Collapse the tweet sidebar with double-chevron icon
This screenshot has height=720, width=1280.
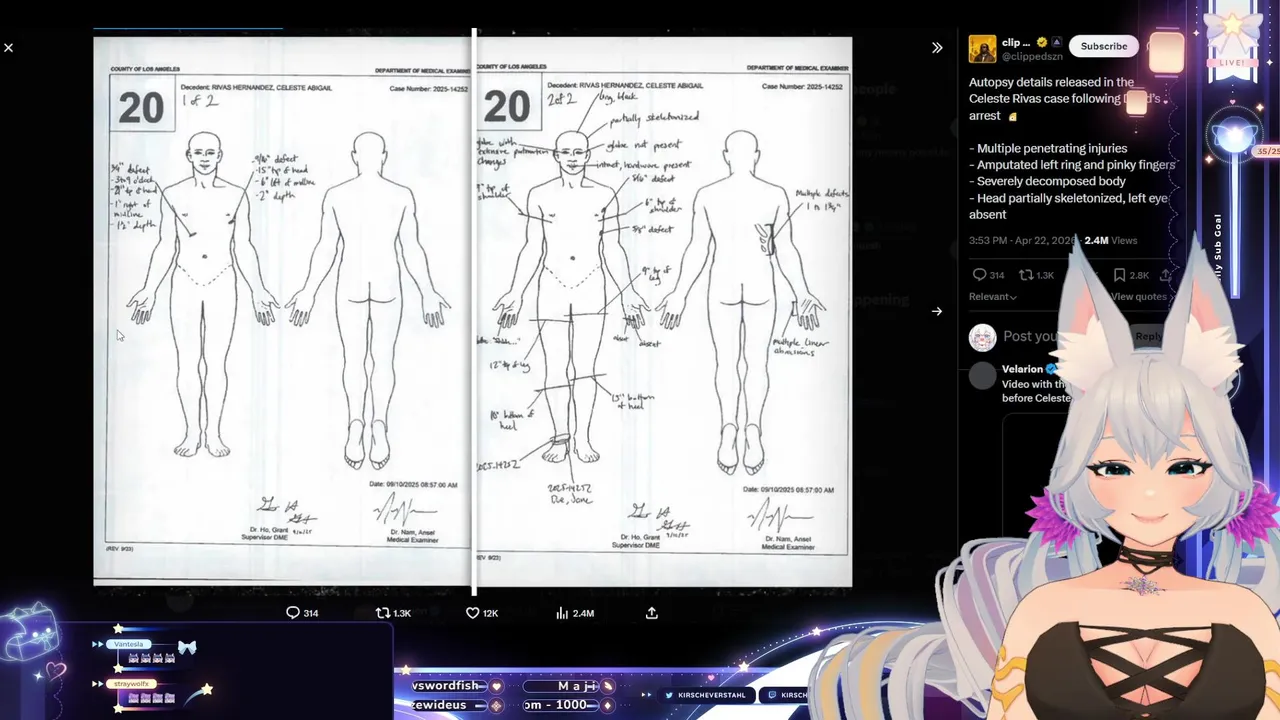pyautogui.click(x=937, y=48)
